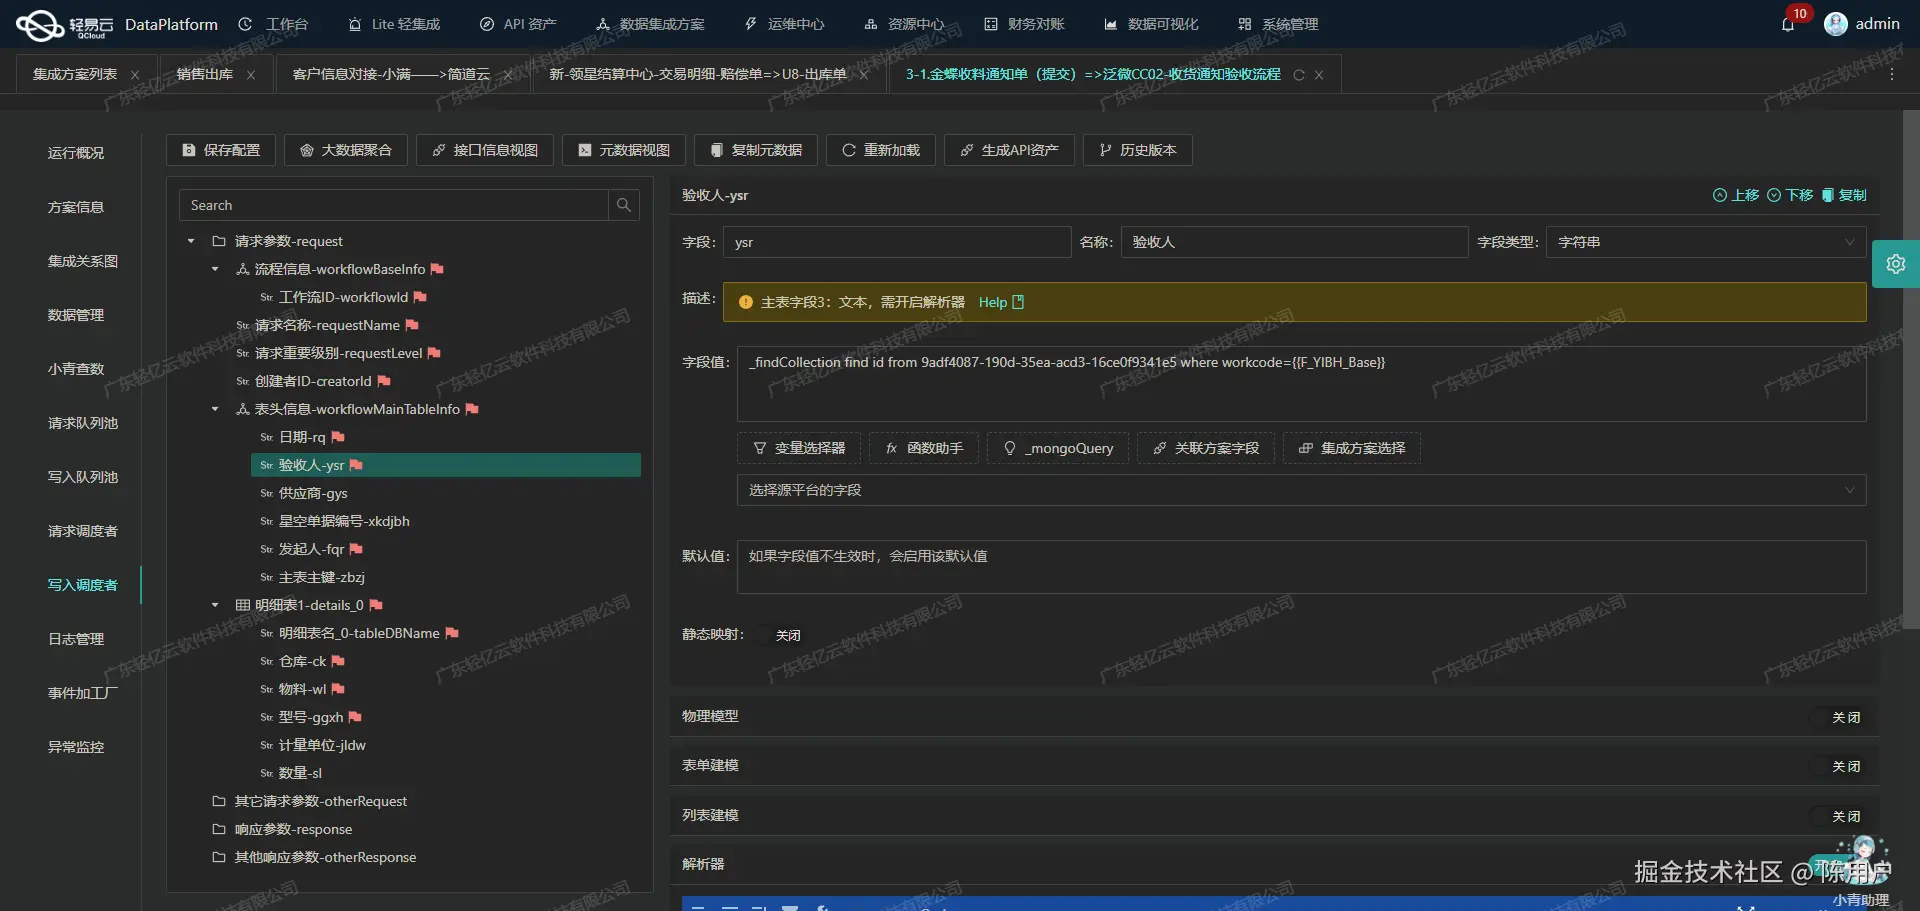Open the 运维中心 menu item
1920x911 pixels.
coord(784,23)
